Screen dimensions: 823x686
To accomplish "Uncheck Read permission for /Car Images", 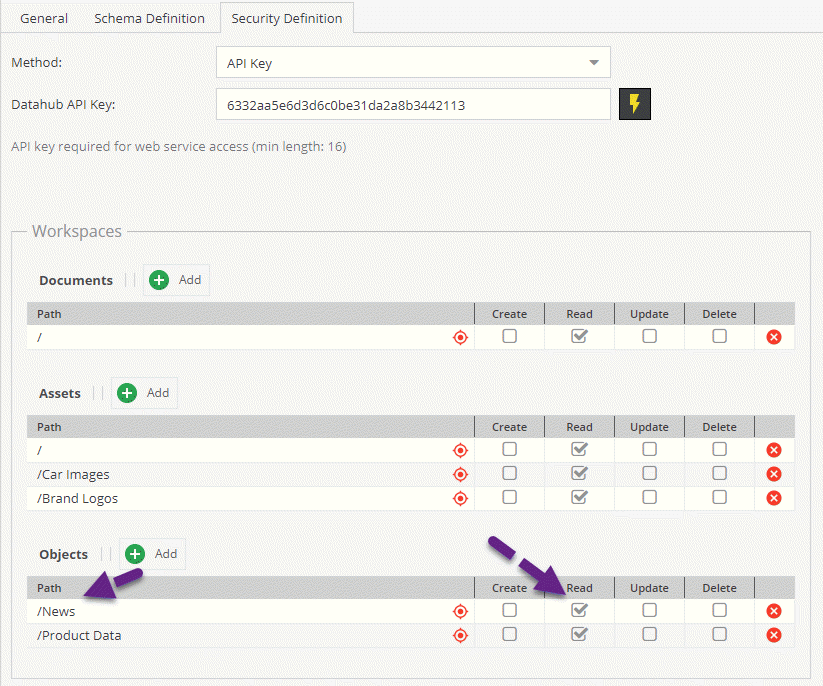I will (x=579, y=473).
